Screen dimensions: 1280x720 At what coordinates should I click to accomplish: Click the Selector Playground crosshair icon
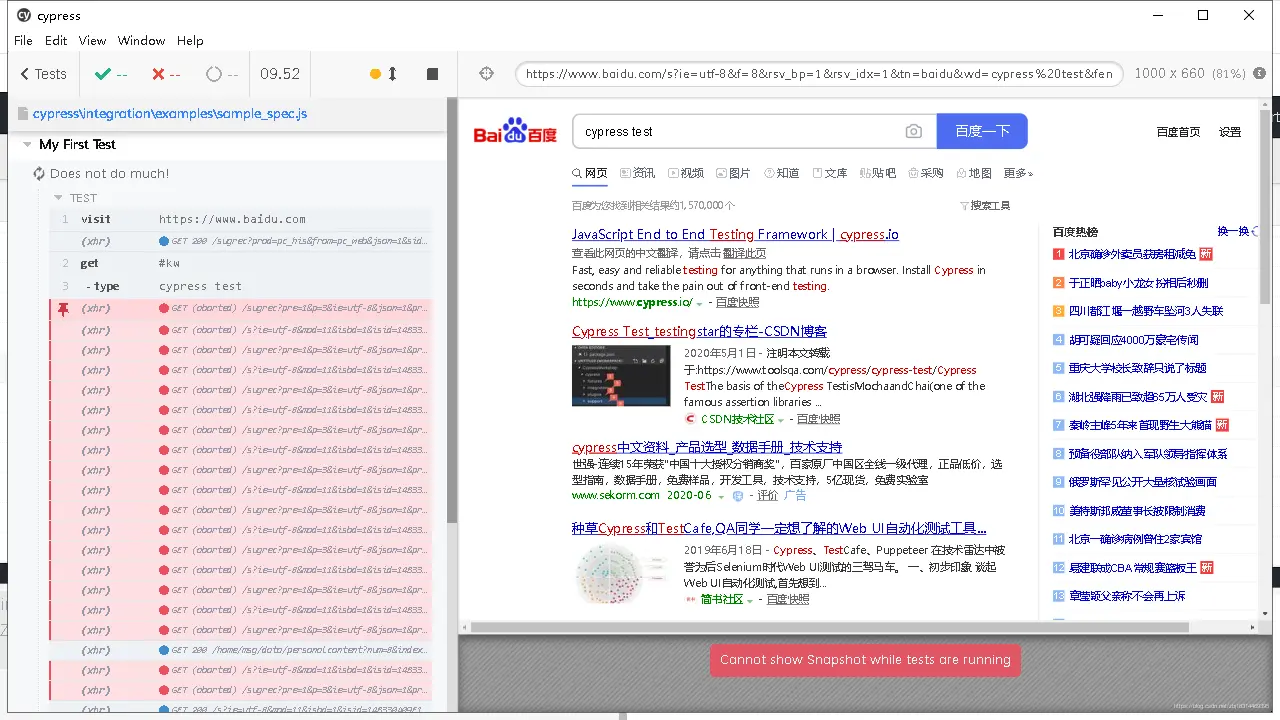pos(486,73)
